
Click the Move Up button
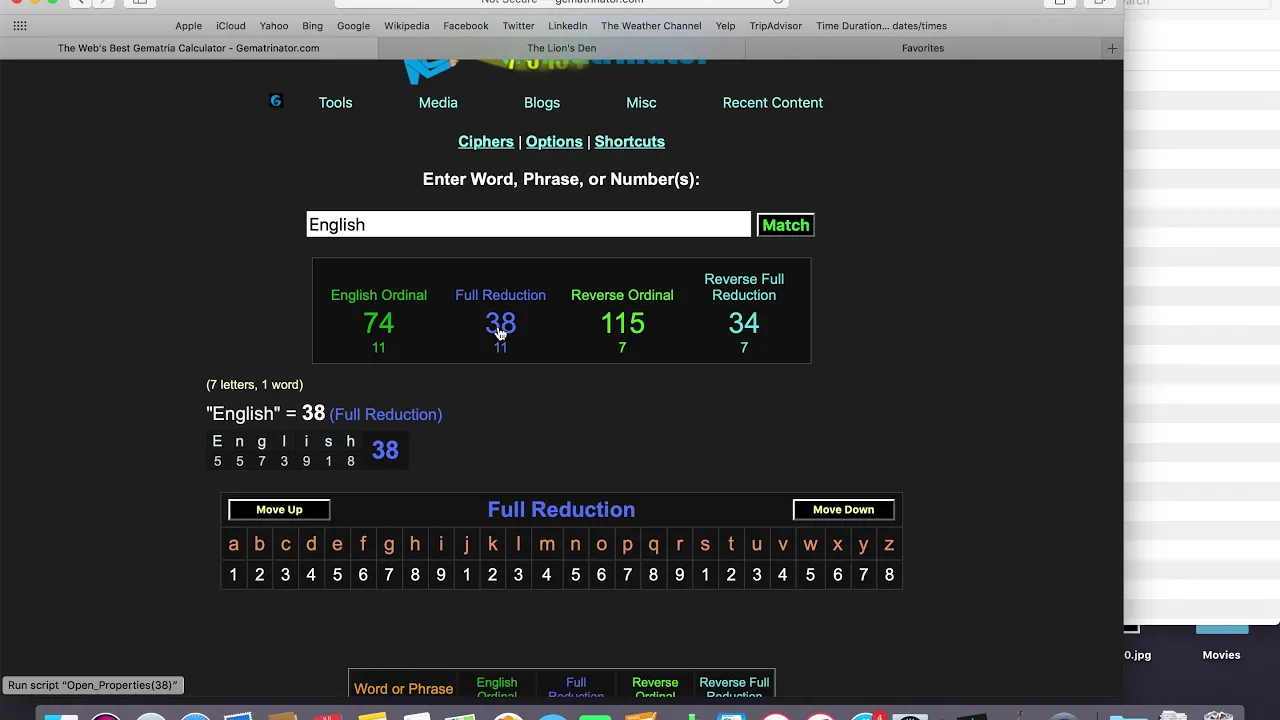[279, 510]
